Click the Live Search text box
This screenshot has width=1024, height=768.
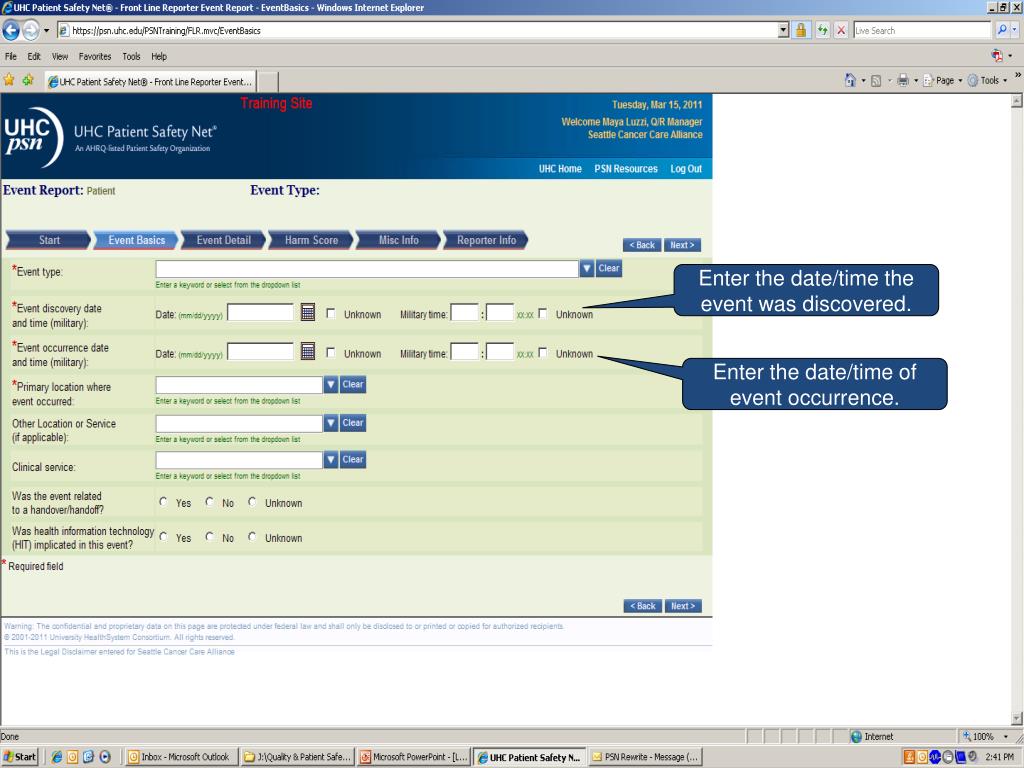click(922, 30)
